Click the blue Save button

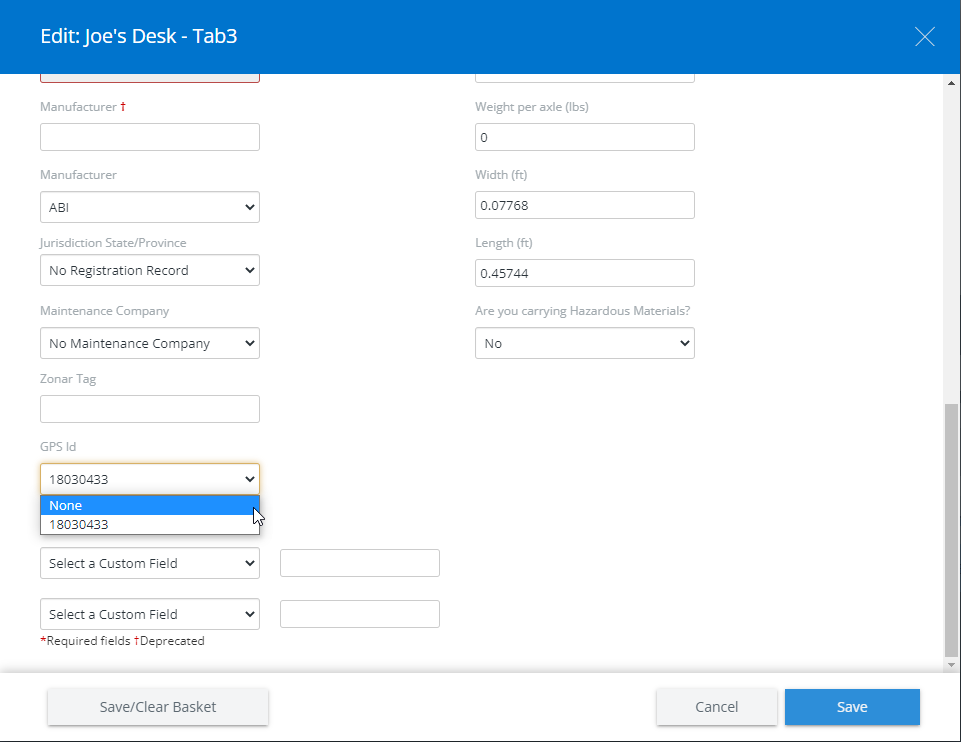pyautogui.click(x=852, y=707)
